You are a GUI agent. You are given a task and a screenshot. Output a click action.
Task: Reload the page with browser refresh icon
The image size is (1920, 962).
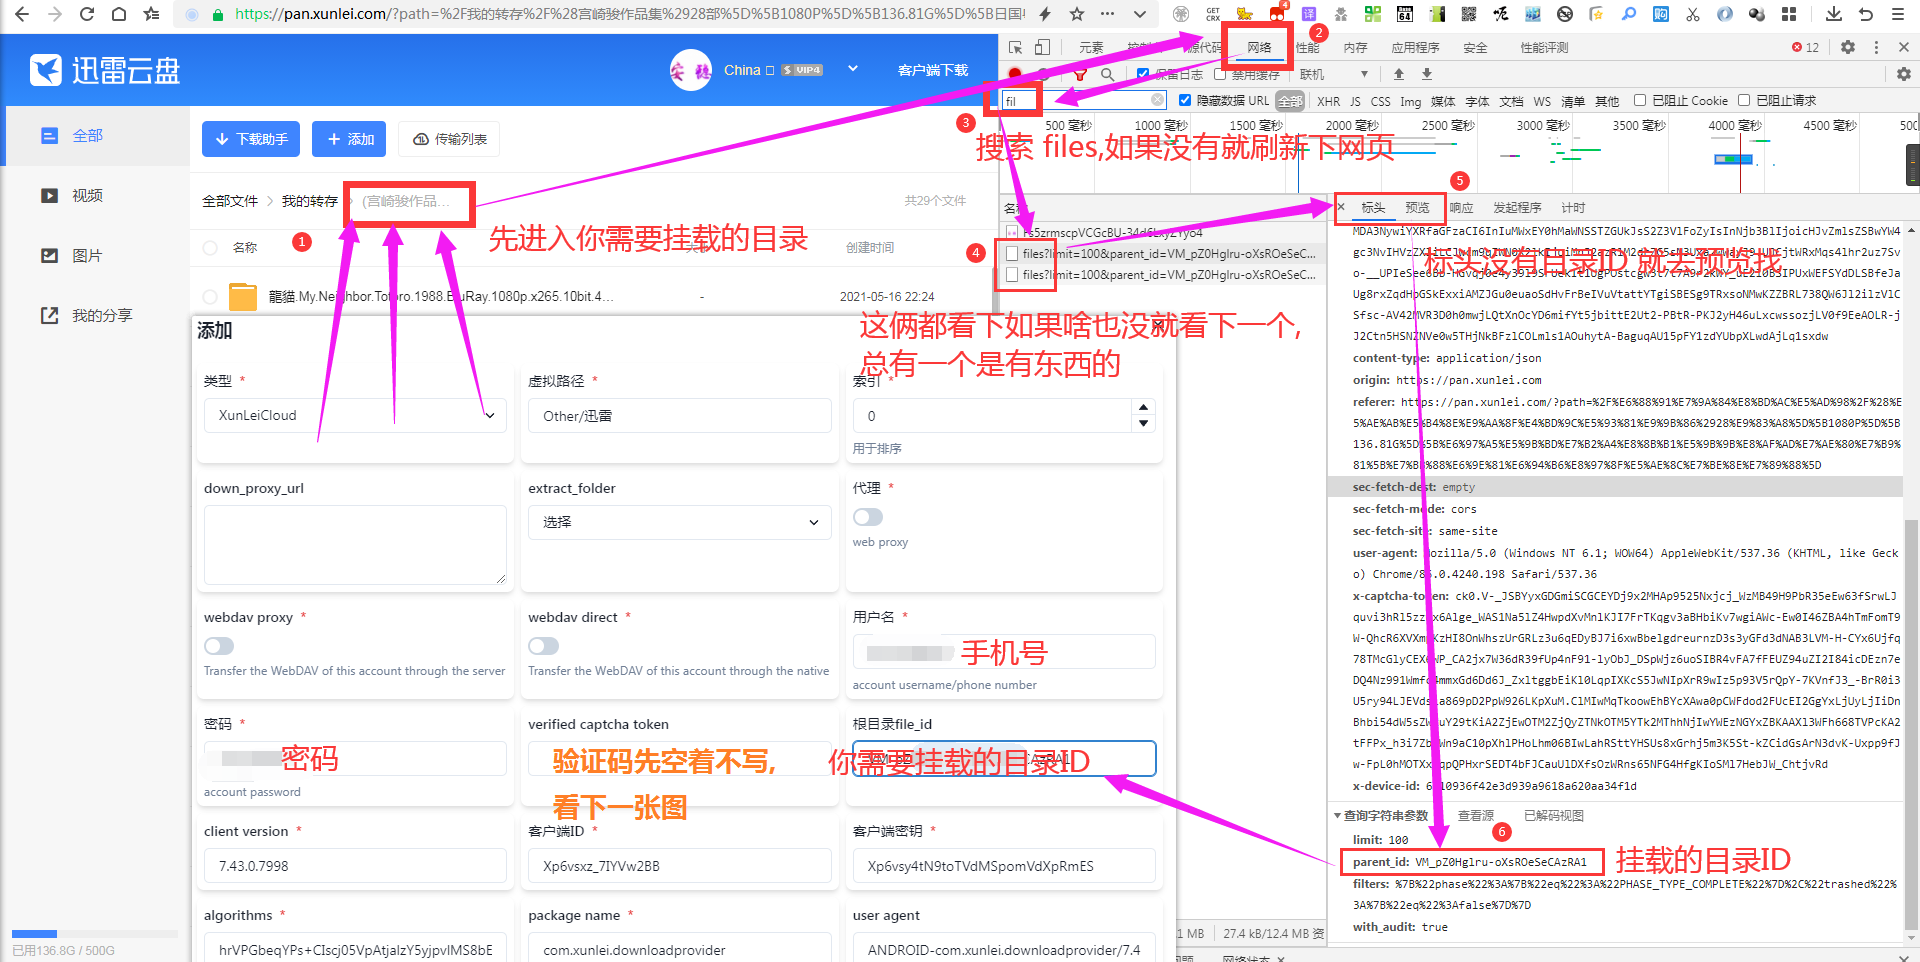click(87, 14)
